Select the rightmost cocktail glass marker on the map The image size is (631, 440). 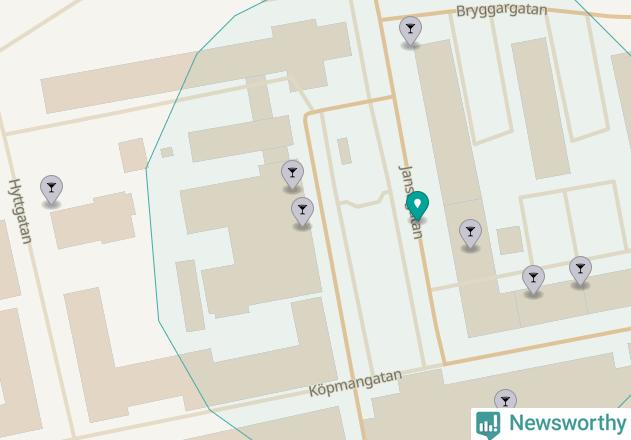580,271
